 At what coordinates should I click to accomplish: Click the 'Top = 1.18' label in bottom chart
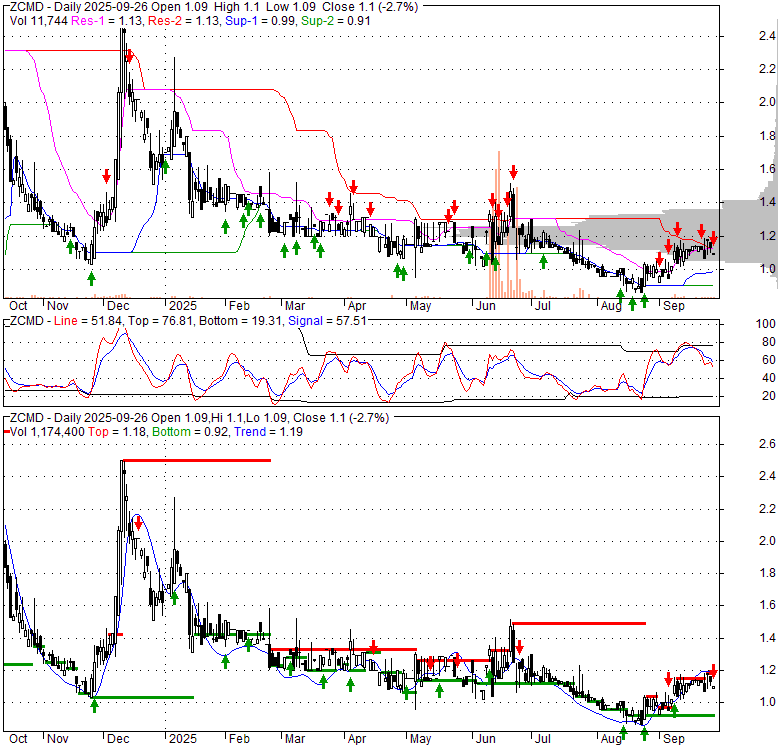(117, 432)
